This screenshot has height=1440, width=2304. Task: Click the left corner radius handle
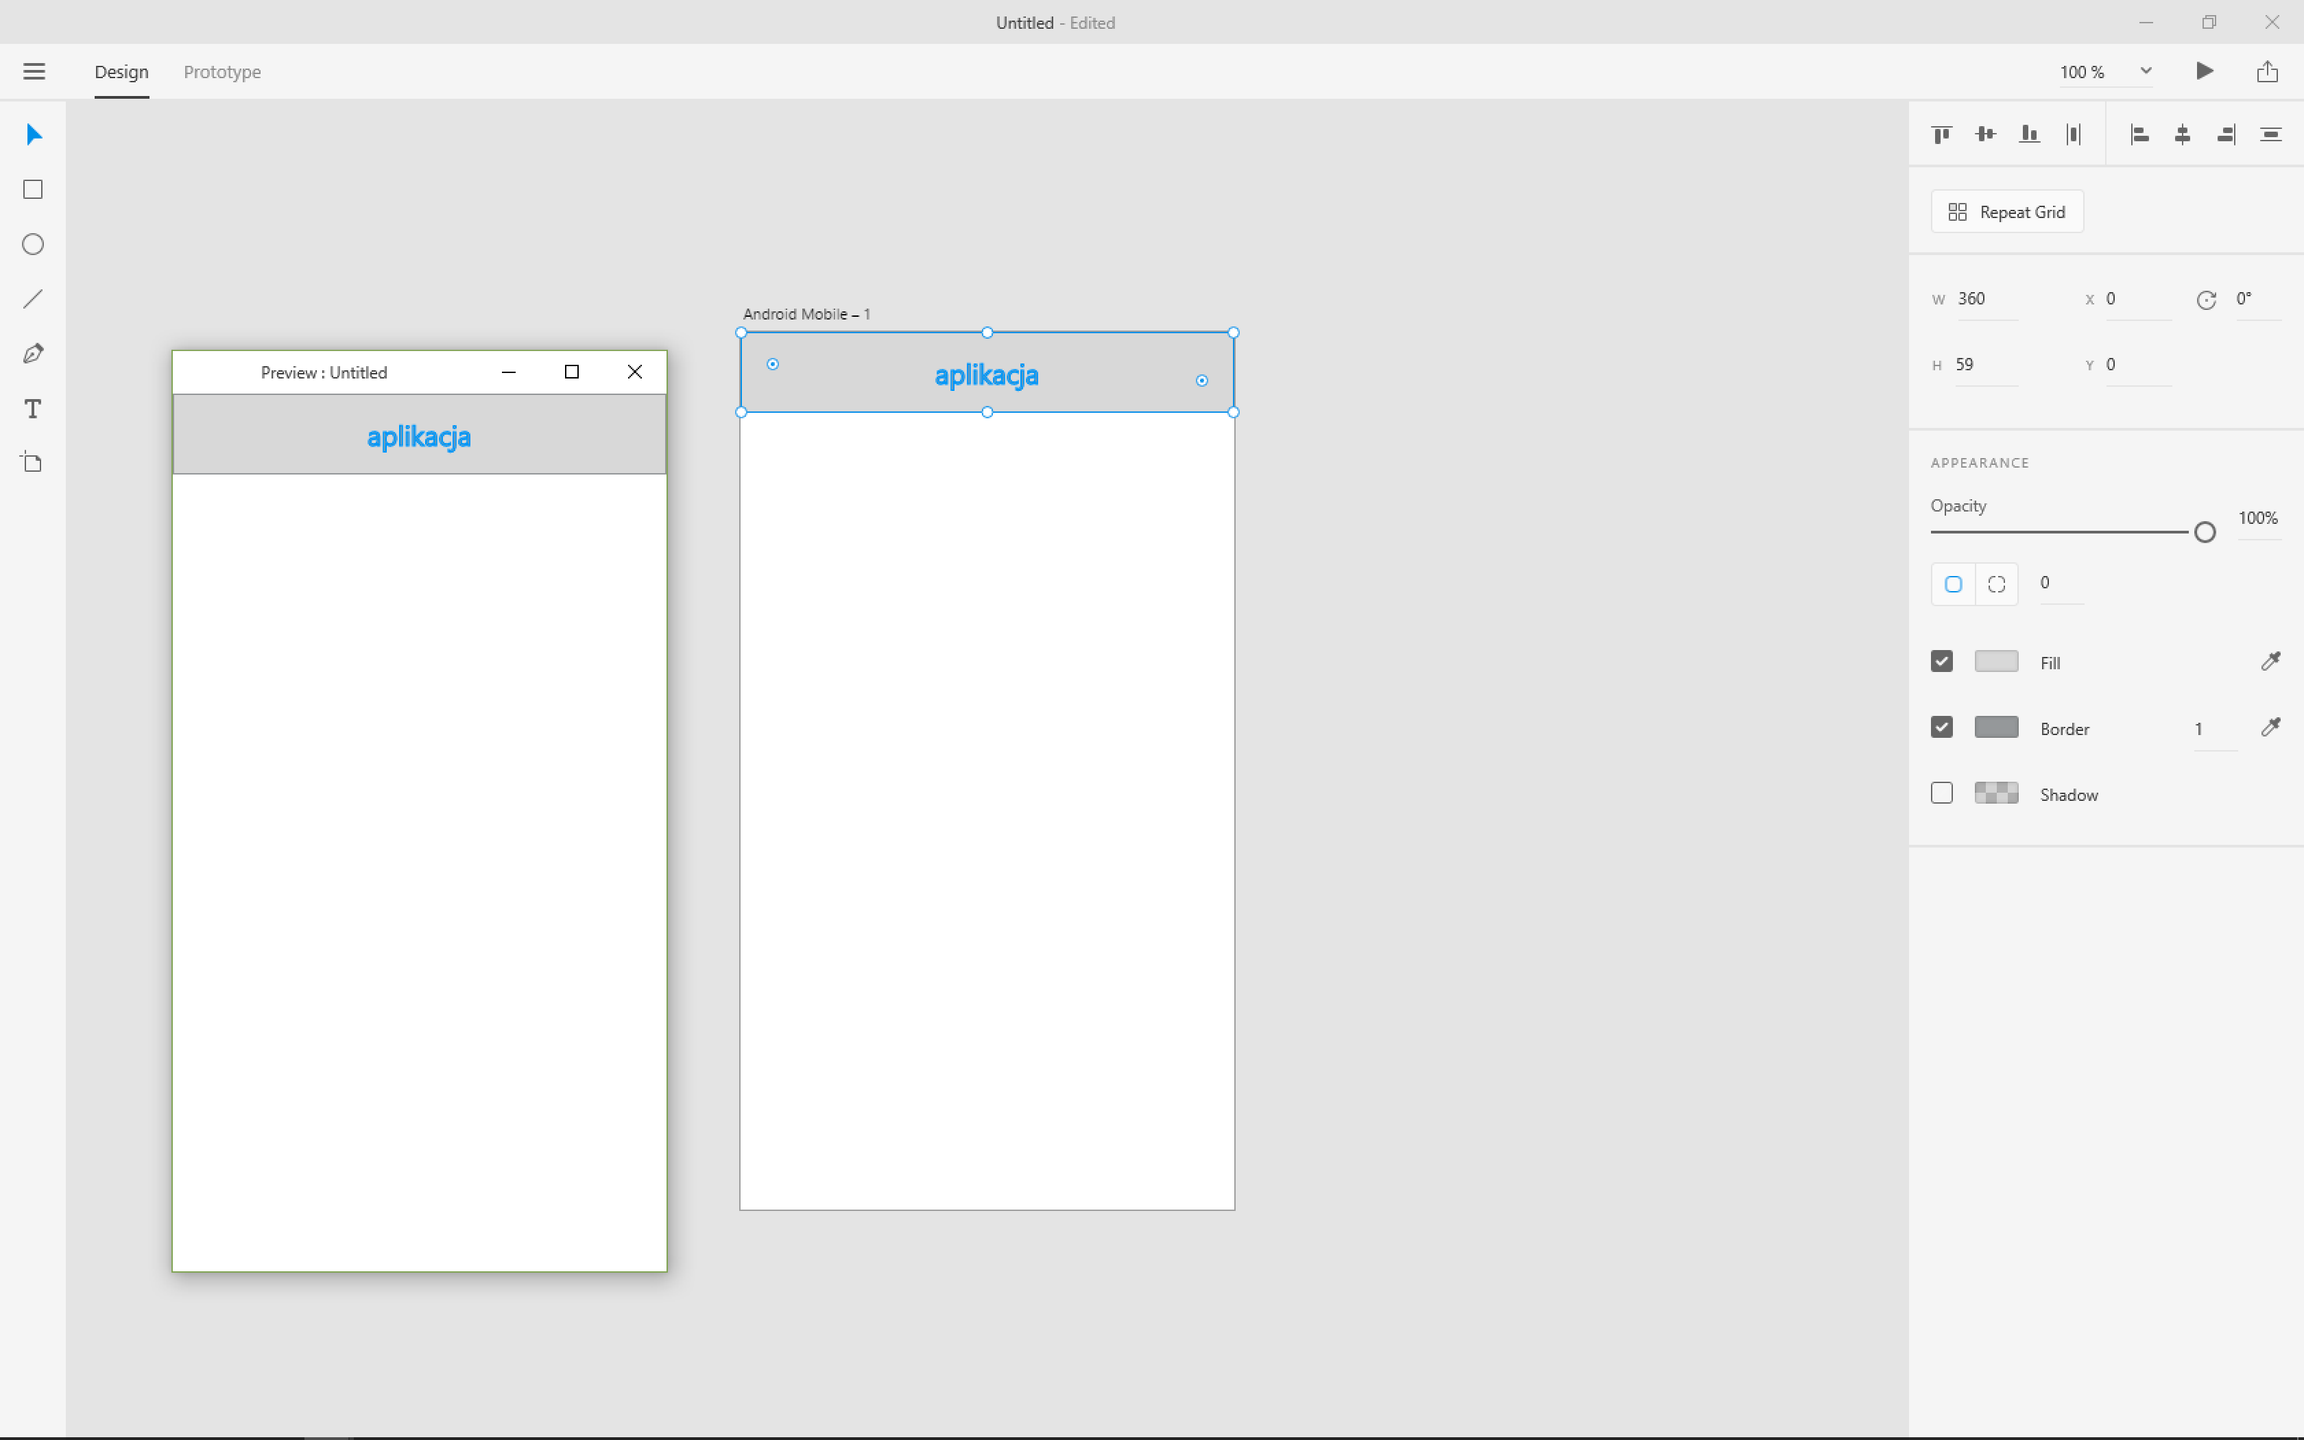click(773, 364)
